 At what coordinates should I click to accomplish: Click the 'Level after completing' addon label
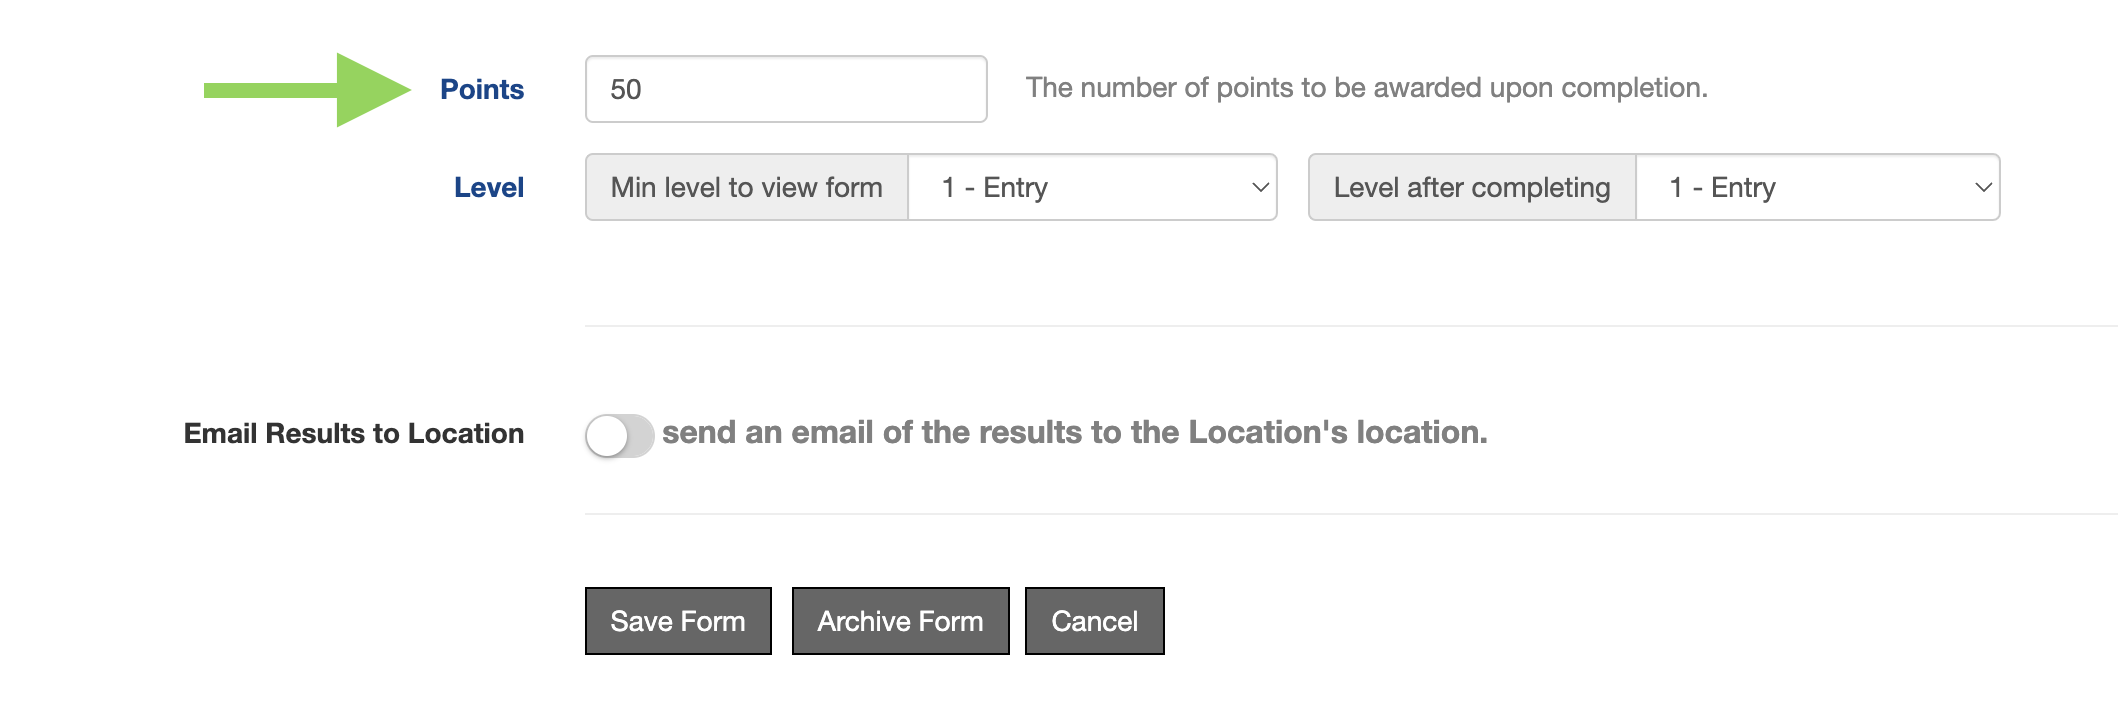pos(1472,187)
